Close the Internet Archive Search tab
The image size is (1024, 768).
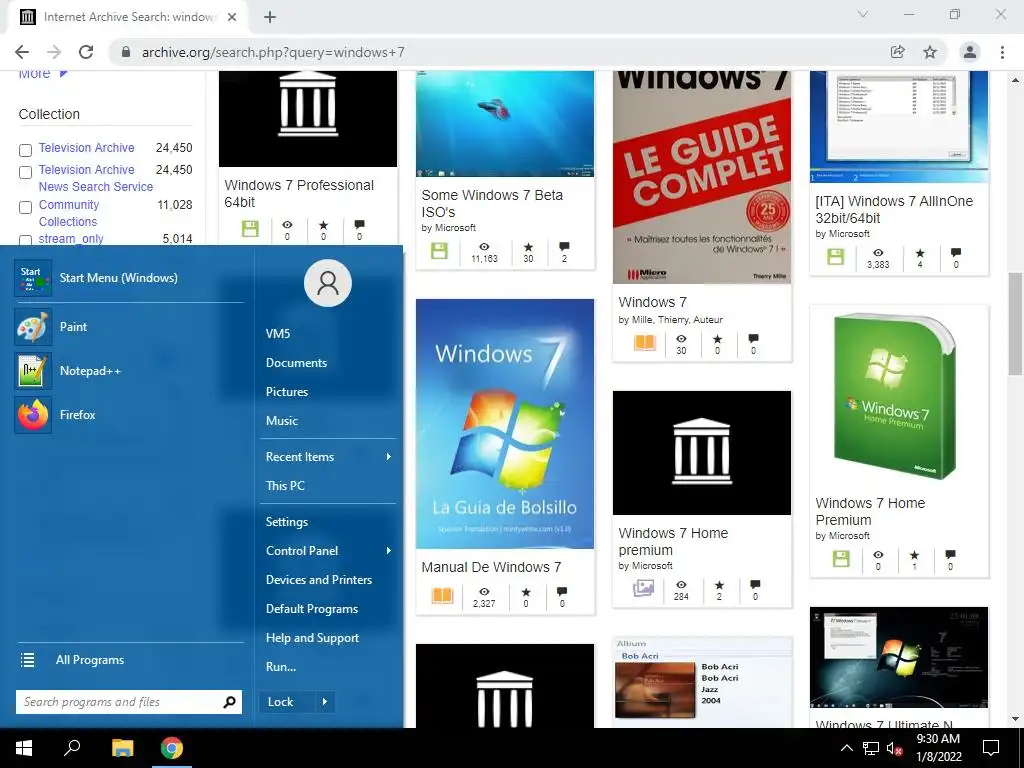pyautogui.click(x=232, y=17)
